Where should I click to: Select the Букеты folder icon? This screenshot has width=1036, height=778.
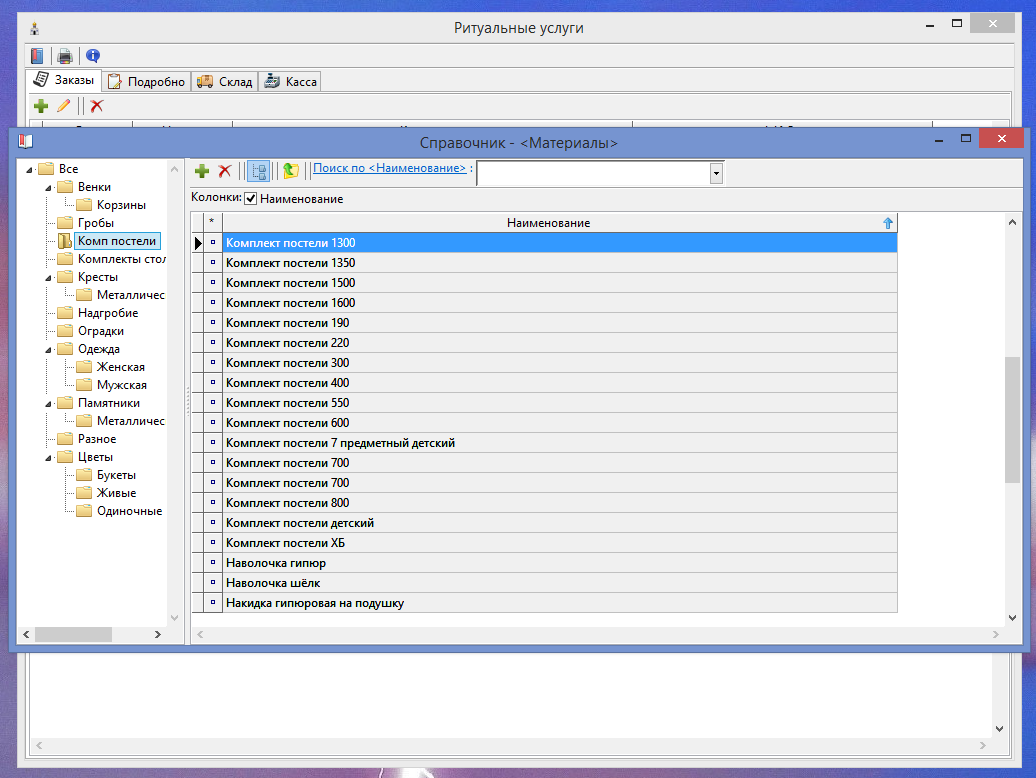pos(84,475)
